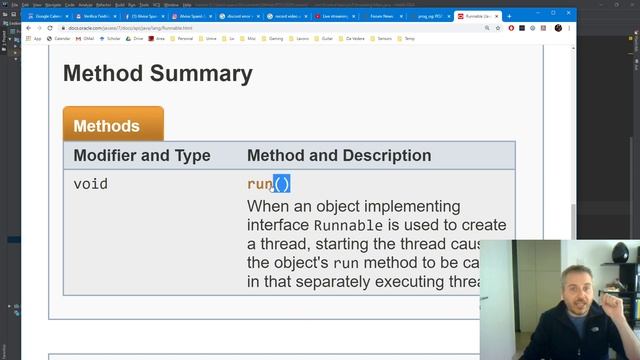This screenshot has width=640, height=360.
Task: Click the page's vertical scrollbar thumb
Action: point(573,222)
